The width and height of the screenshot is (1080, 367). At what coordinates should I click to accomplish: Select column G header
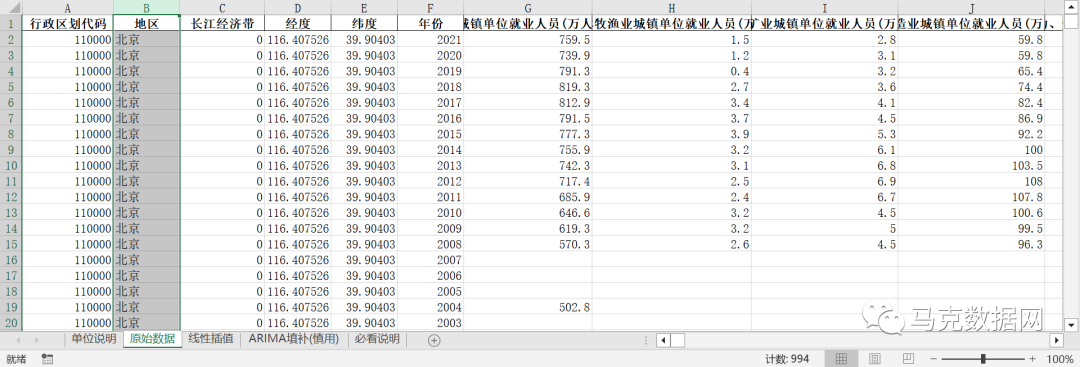[x=528, y=8]
